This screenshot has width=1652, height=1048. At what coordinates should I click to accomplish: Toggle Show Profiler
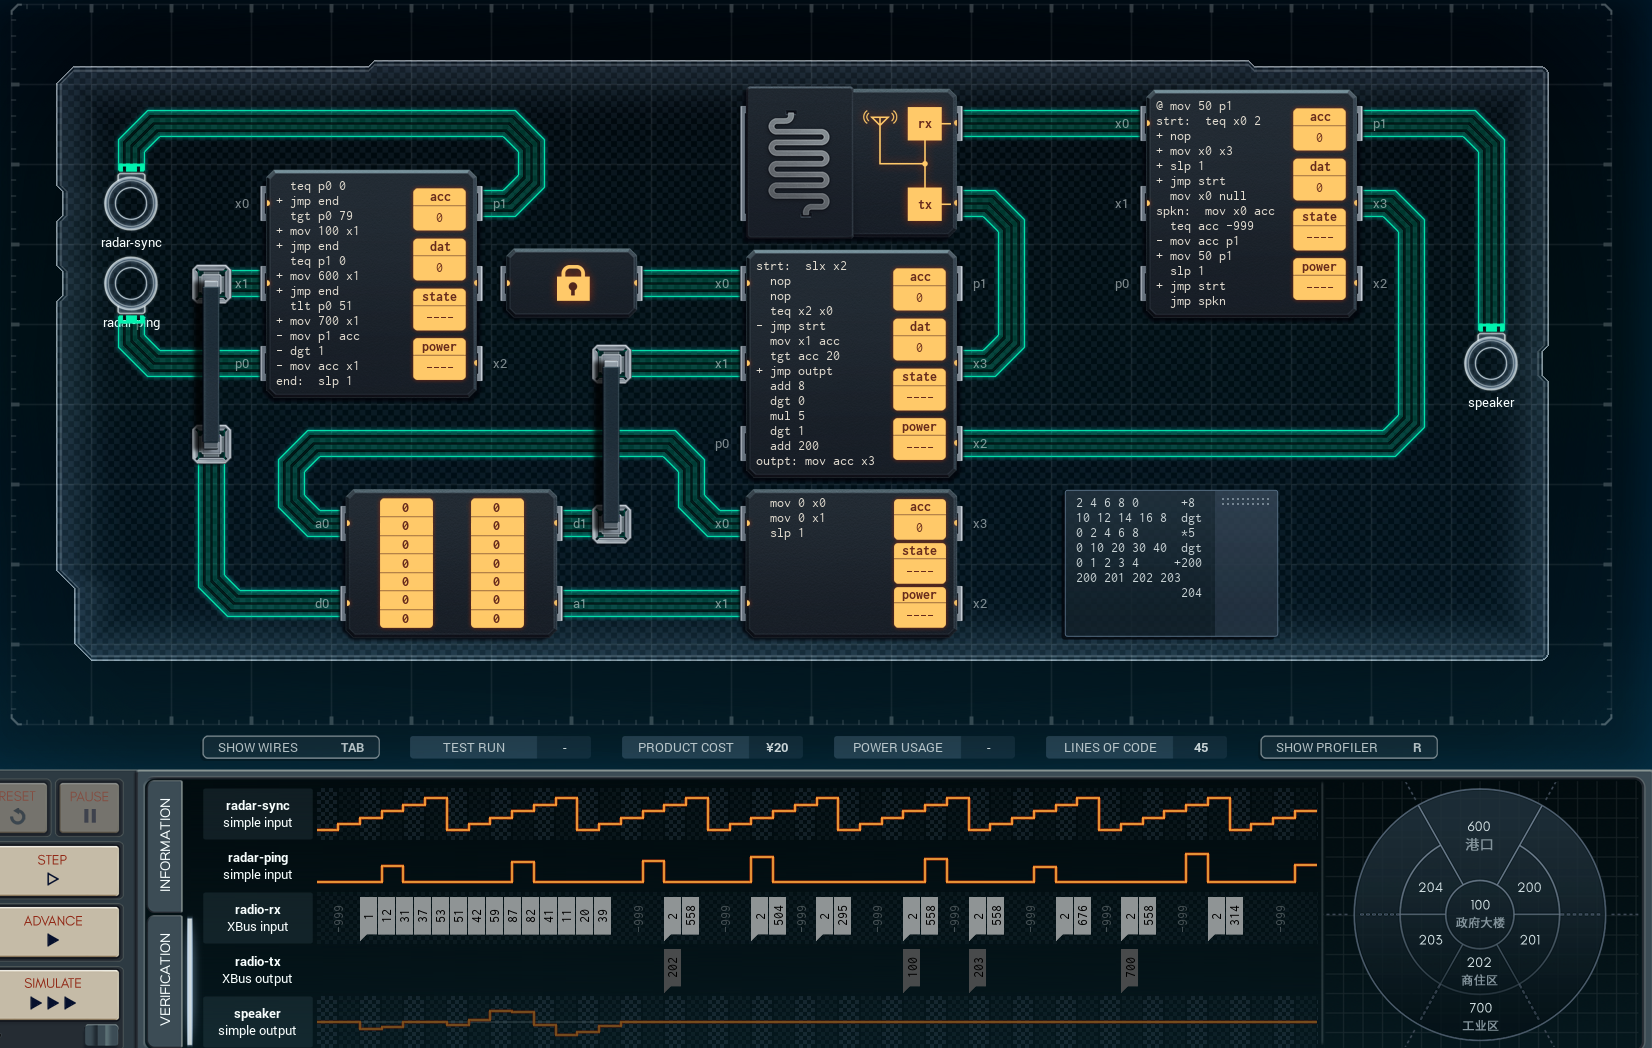pos(1349,747)
